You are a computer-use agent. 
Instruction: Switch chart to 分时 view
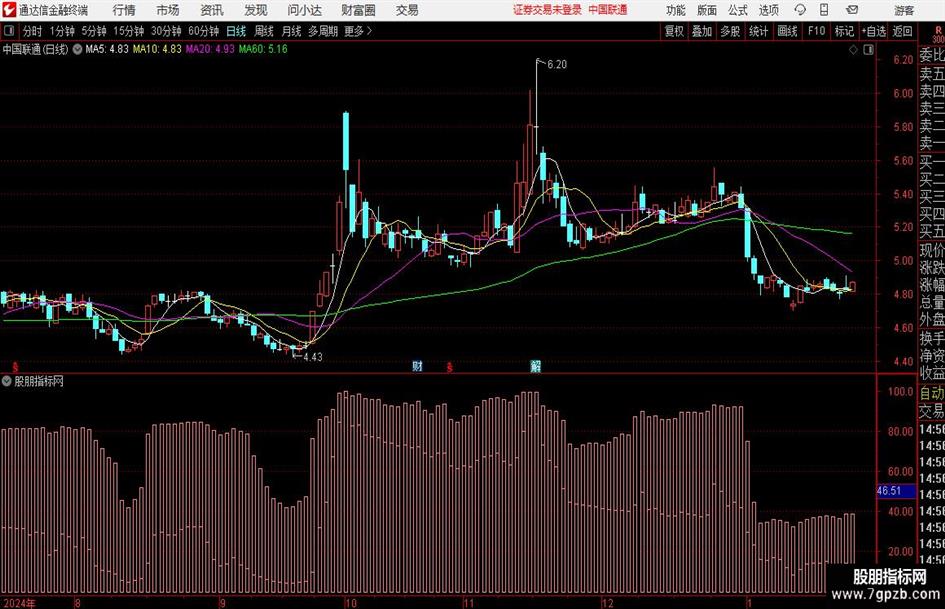point(32,31)
